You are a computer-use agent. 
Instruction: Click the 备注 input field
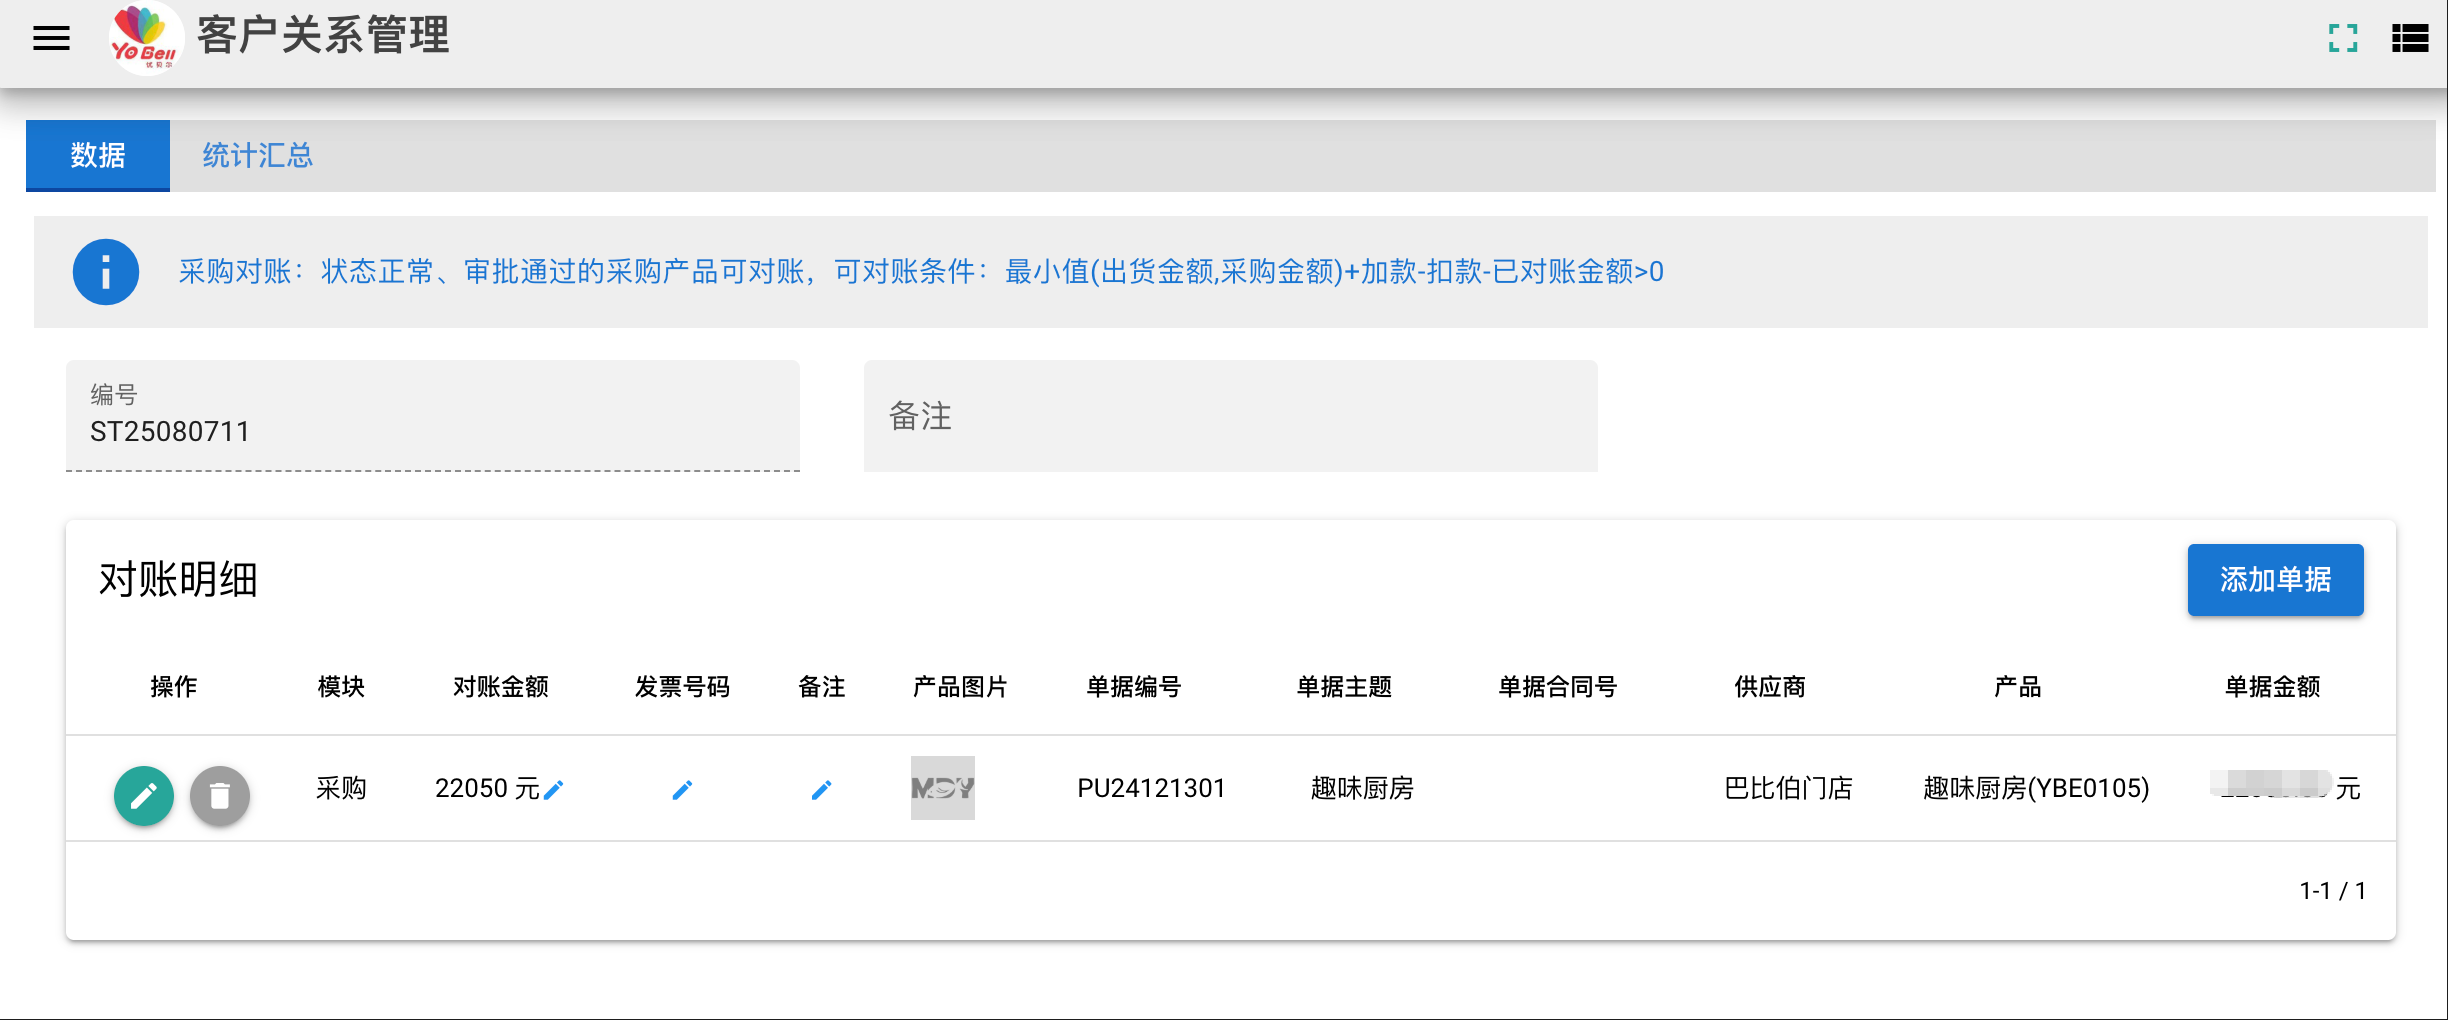click(x=1230, y=416)
